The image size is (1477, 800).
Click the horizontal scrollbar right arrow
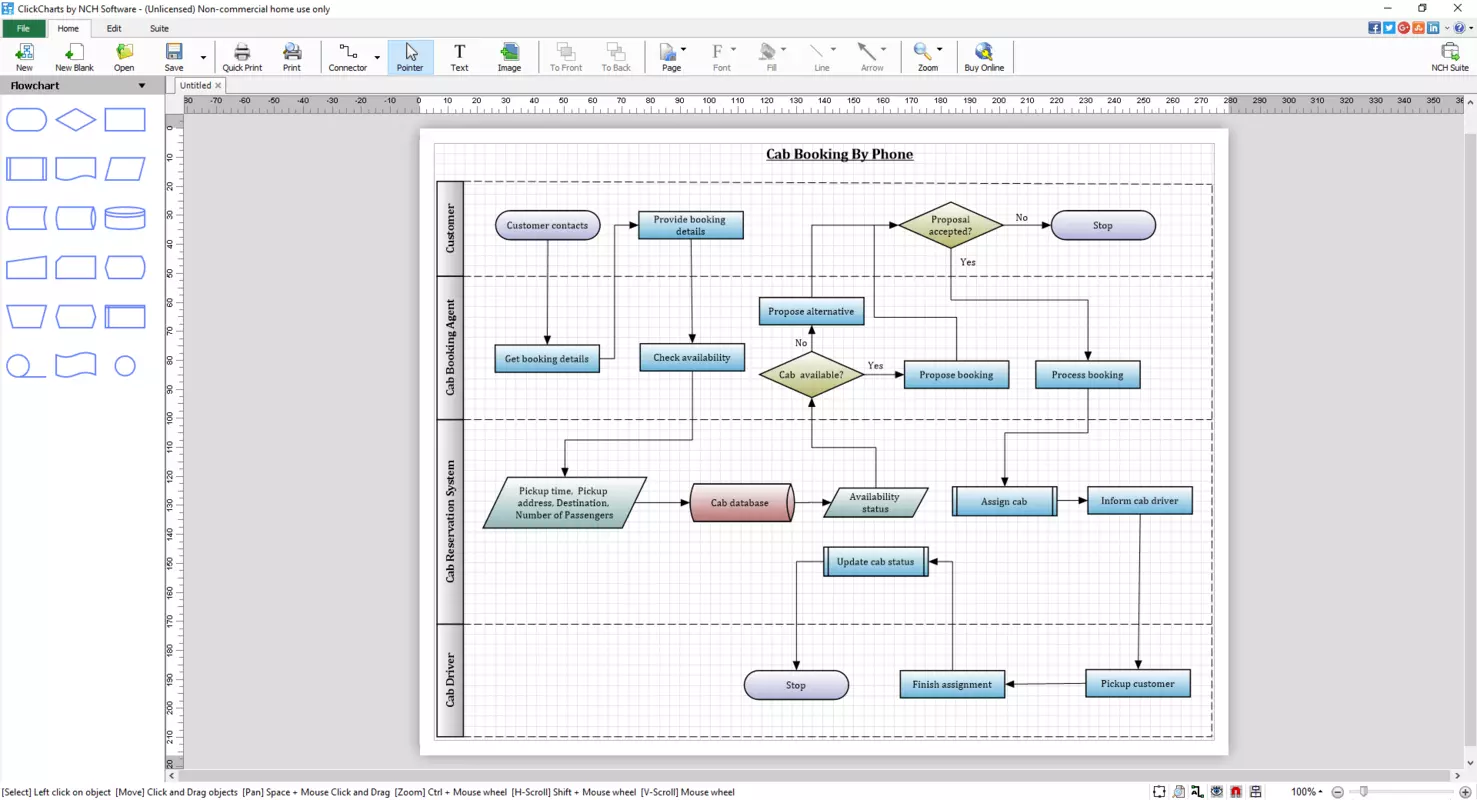tap(1458, 775)
